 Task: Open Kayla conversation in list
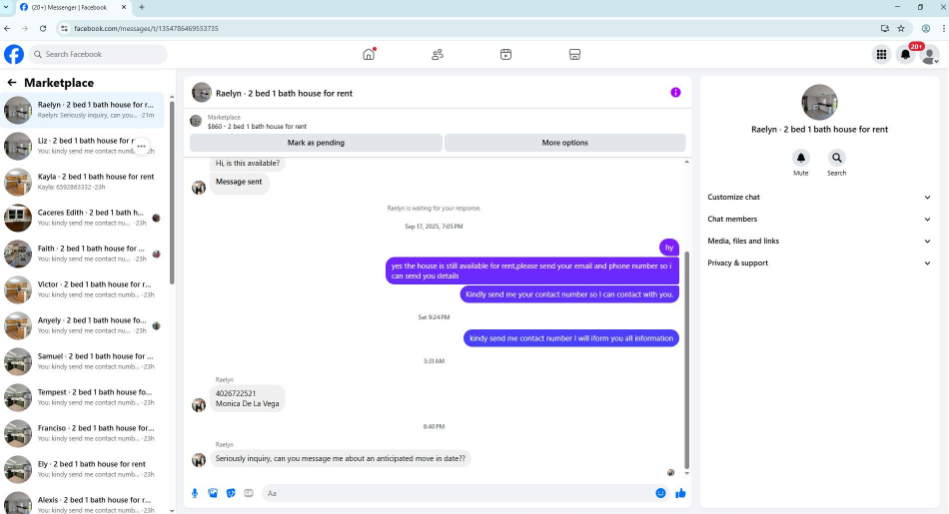[x=82, y=182]
